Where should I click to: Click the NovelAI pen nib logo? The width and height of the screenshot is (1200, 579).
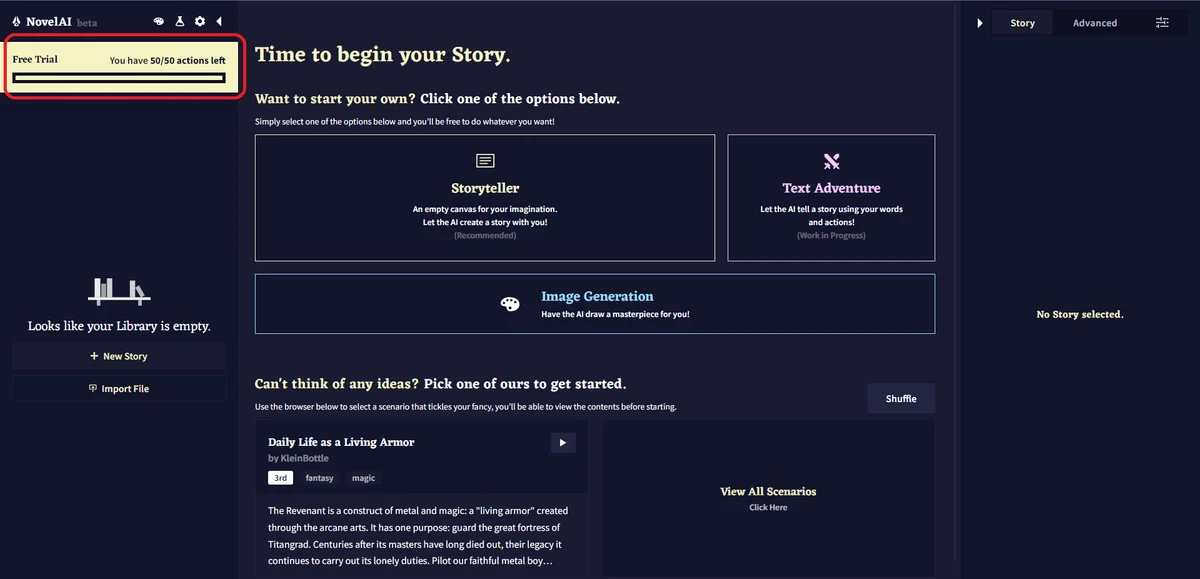(17, 22)
